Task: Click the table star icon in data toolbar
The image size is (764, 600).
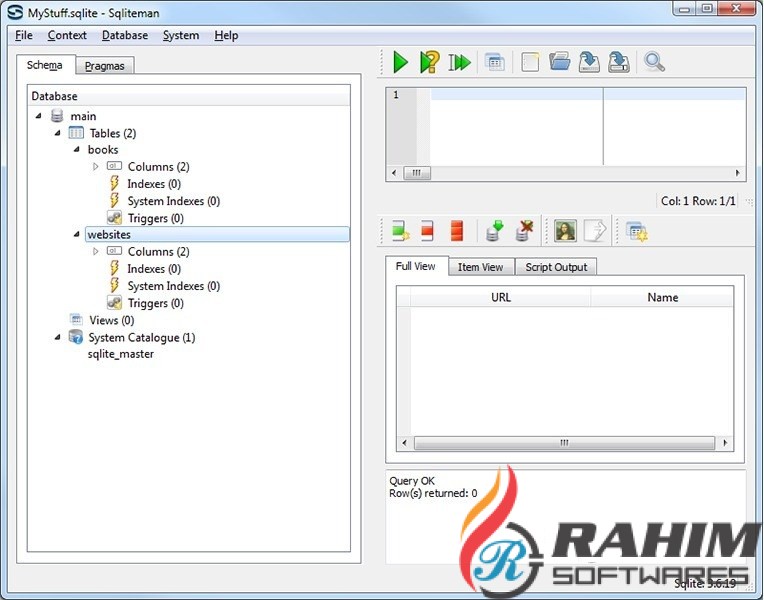Action: tap(636, 232)
